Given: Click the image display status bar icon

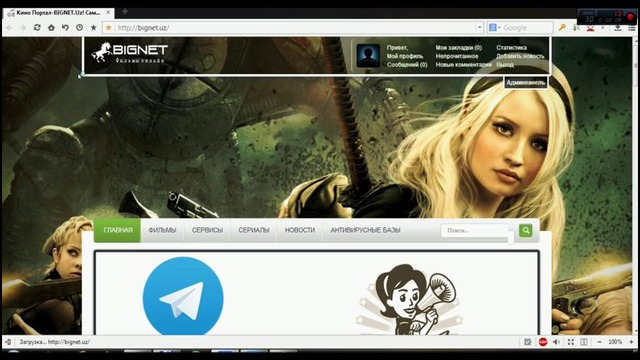Looking at the screenshot, I should pyautogui.click(x=527, y=342).
